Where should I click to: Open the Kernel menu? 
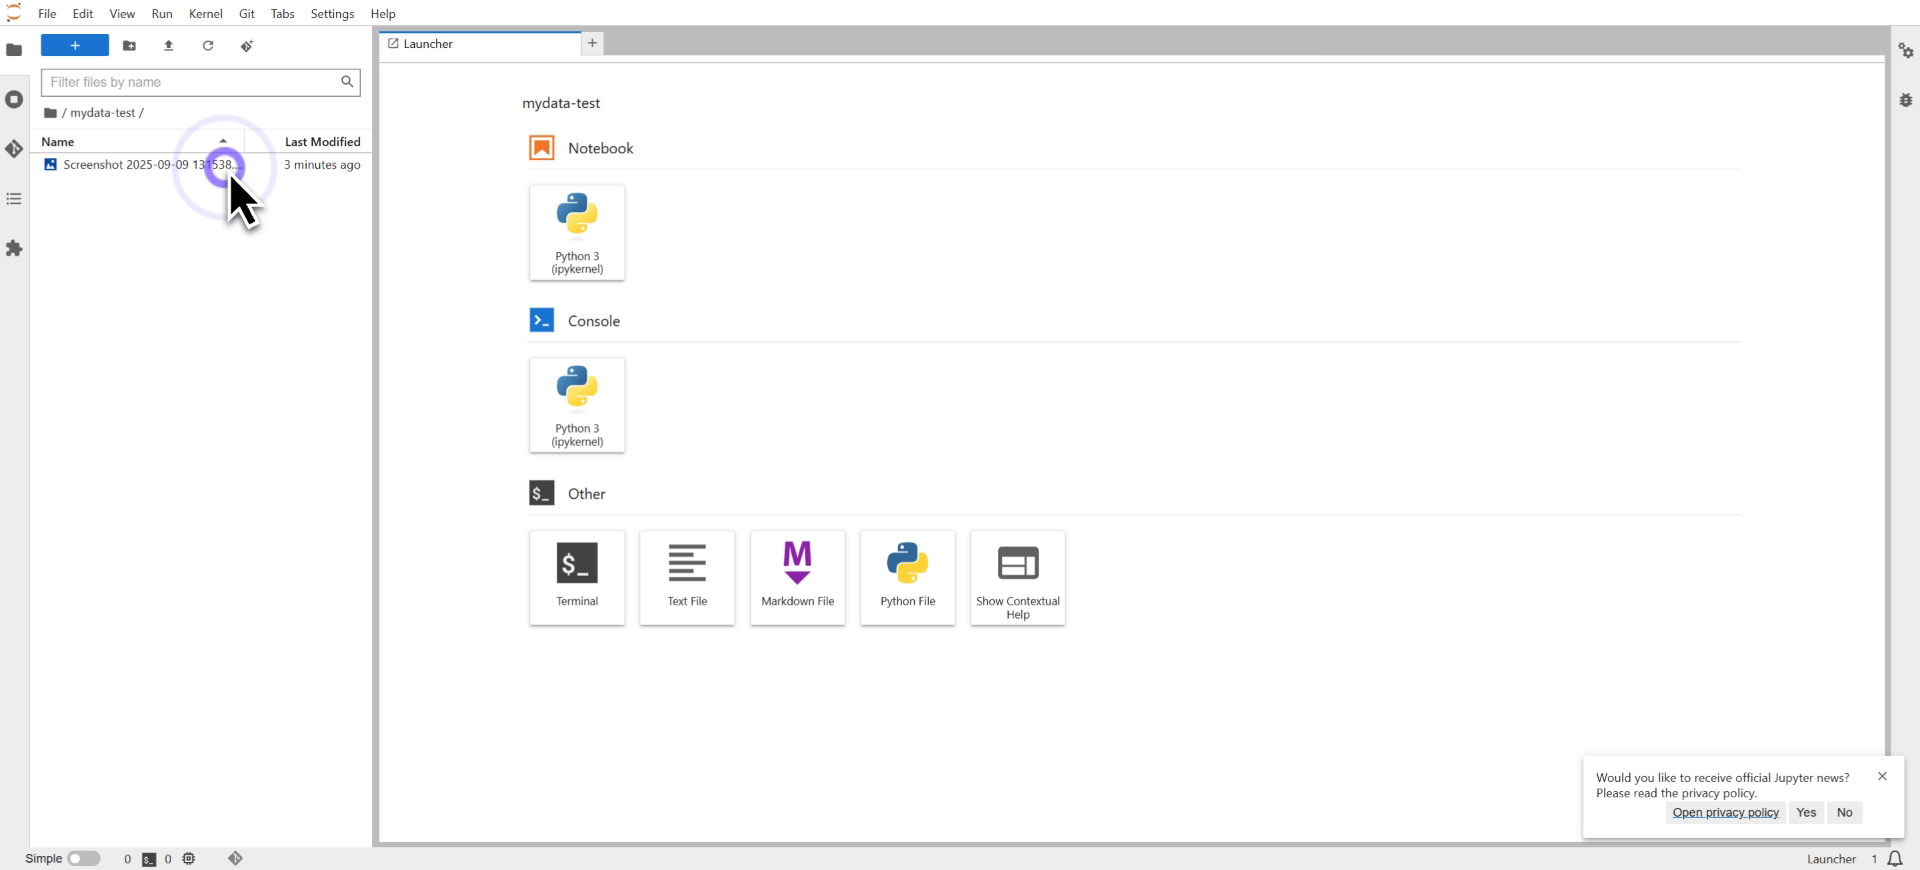click(x=206, y=14)
